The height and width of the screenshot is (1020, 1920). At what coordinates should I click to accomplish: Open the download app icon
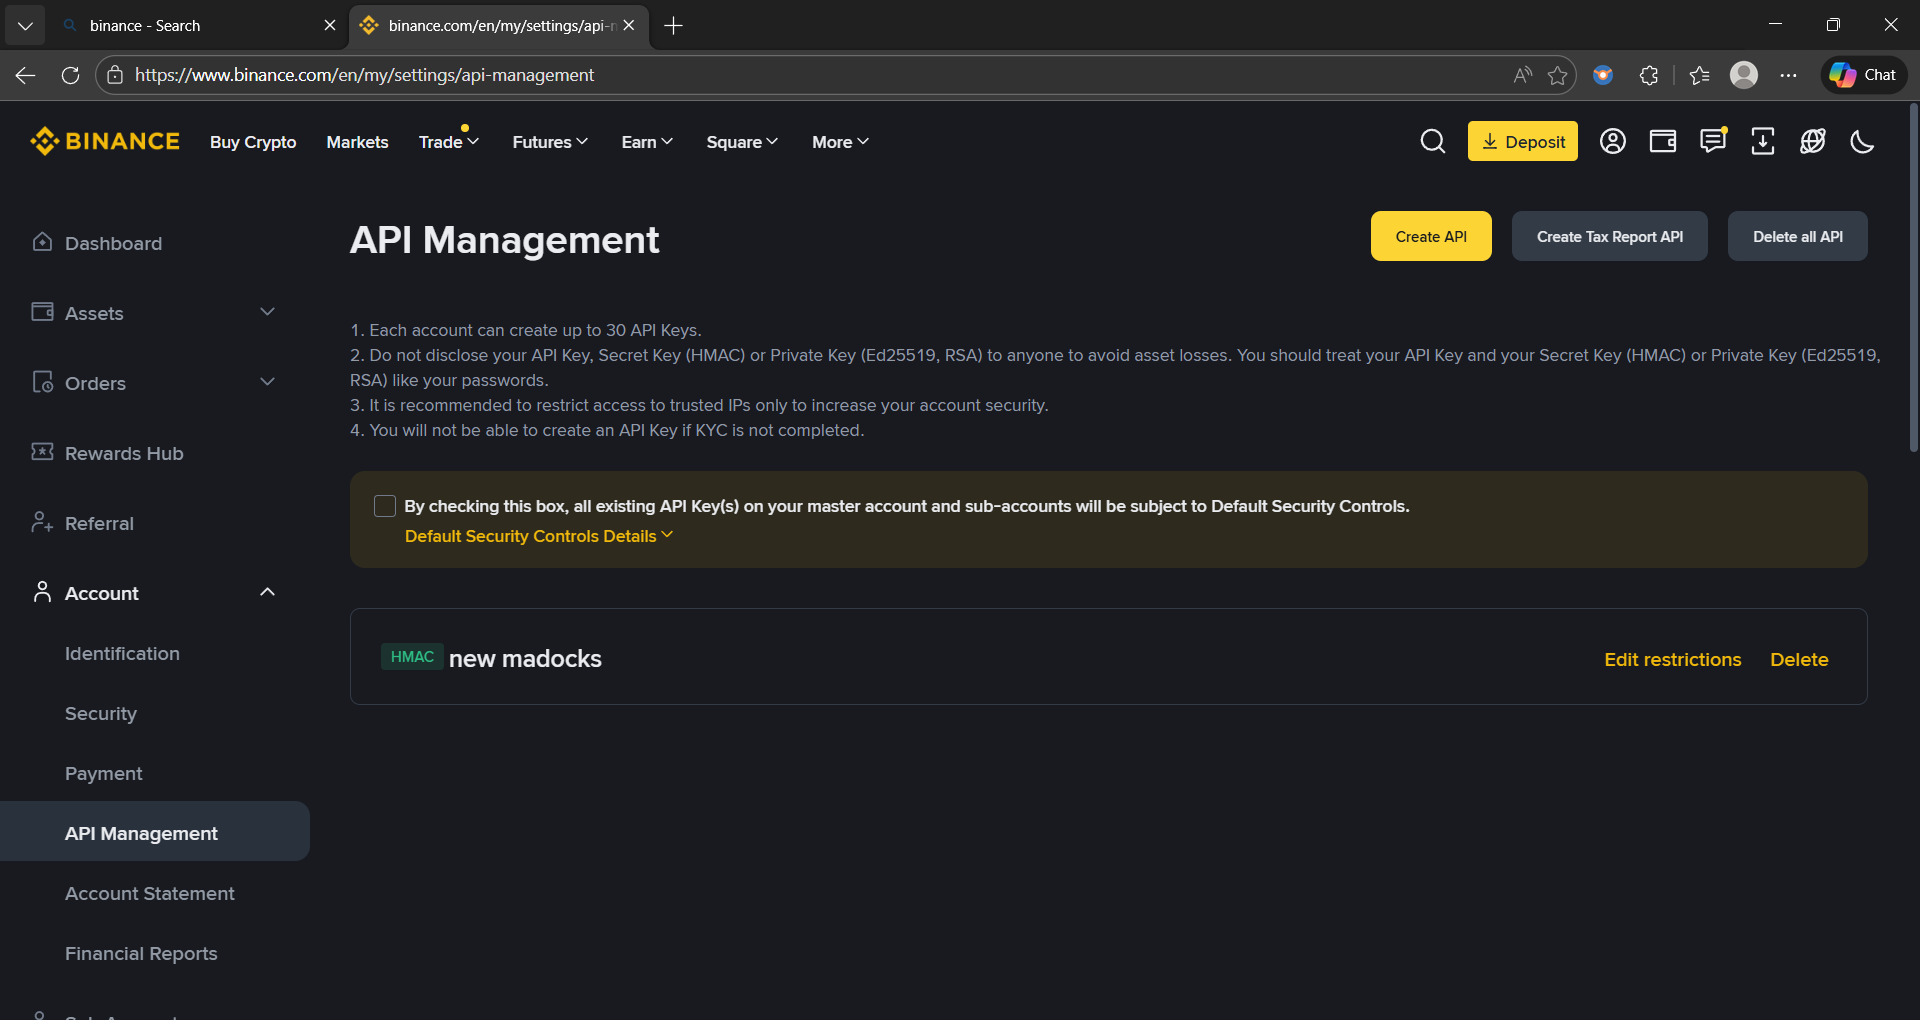coord(1762,141)
